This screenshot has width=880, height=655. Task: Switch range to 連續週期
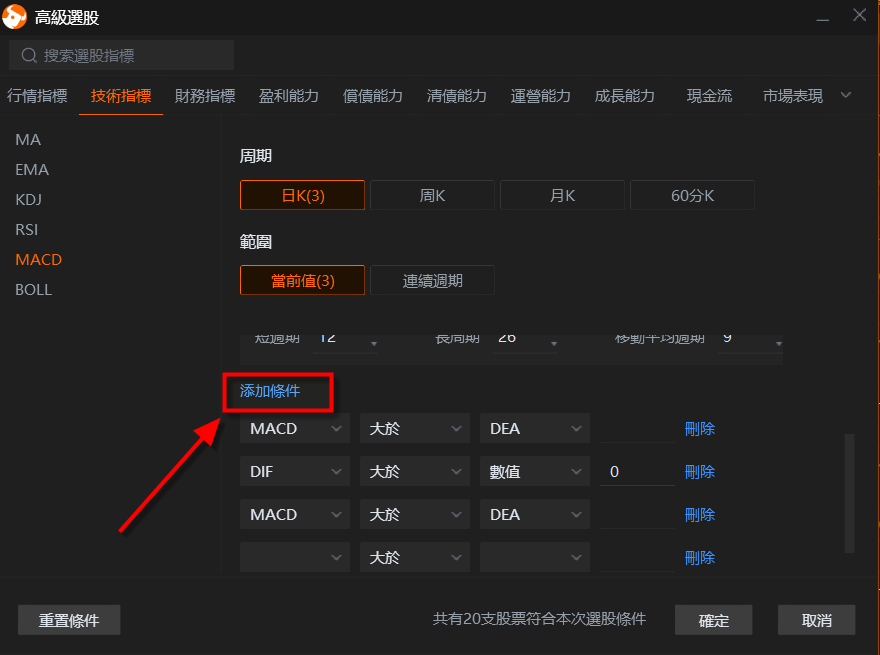(432, 281)
